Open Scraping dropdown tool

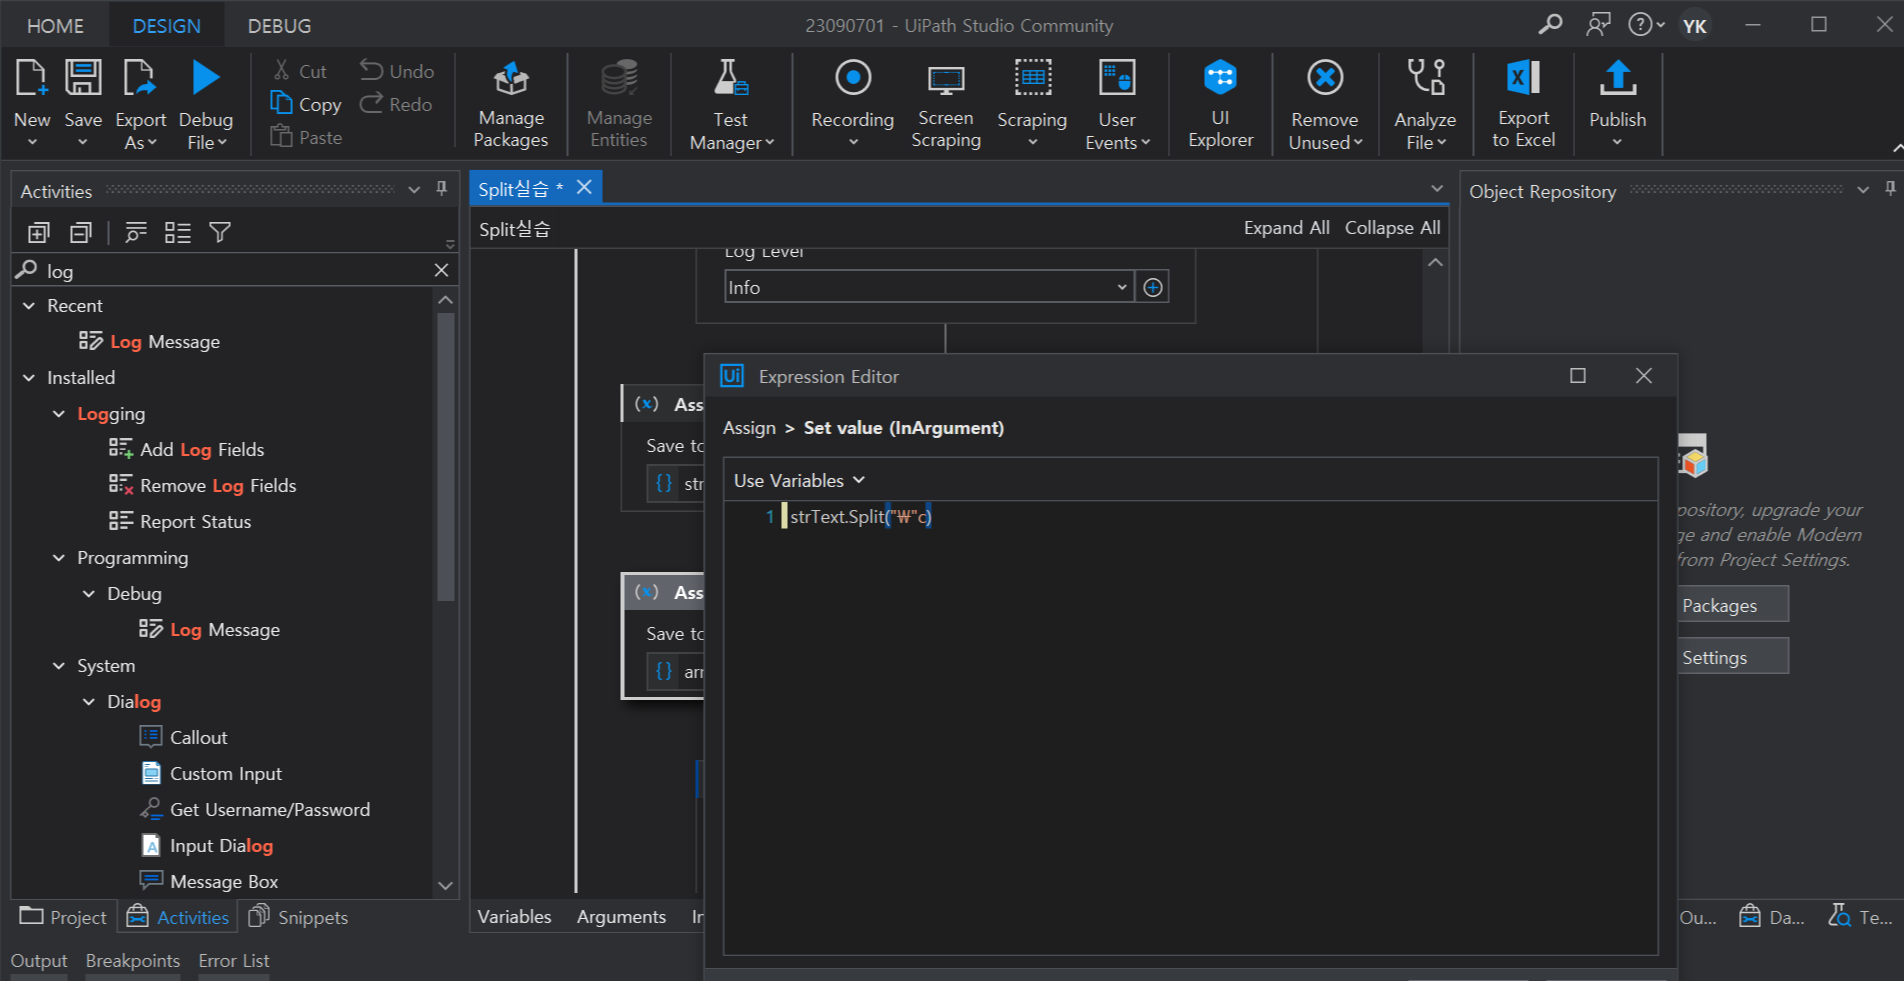coord(1032,104)
